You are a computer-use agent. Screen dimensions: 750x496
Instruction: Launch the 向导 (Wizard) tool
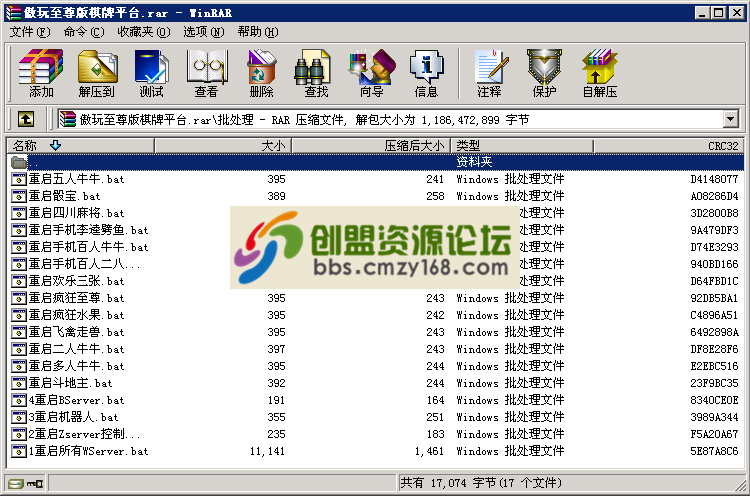[x=372, y=73]
